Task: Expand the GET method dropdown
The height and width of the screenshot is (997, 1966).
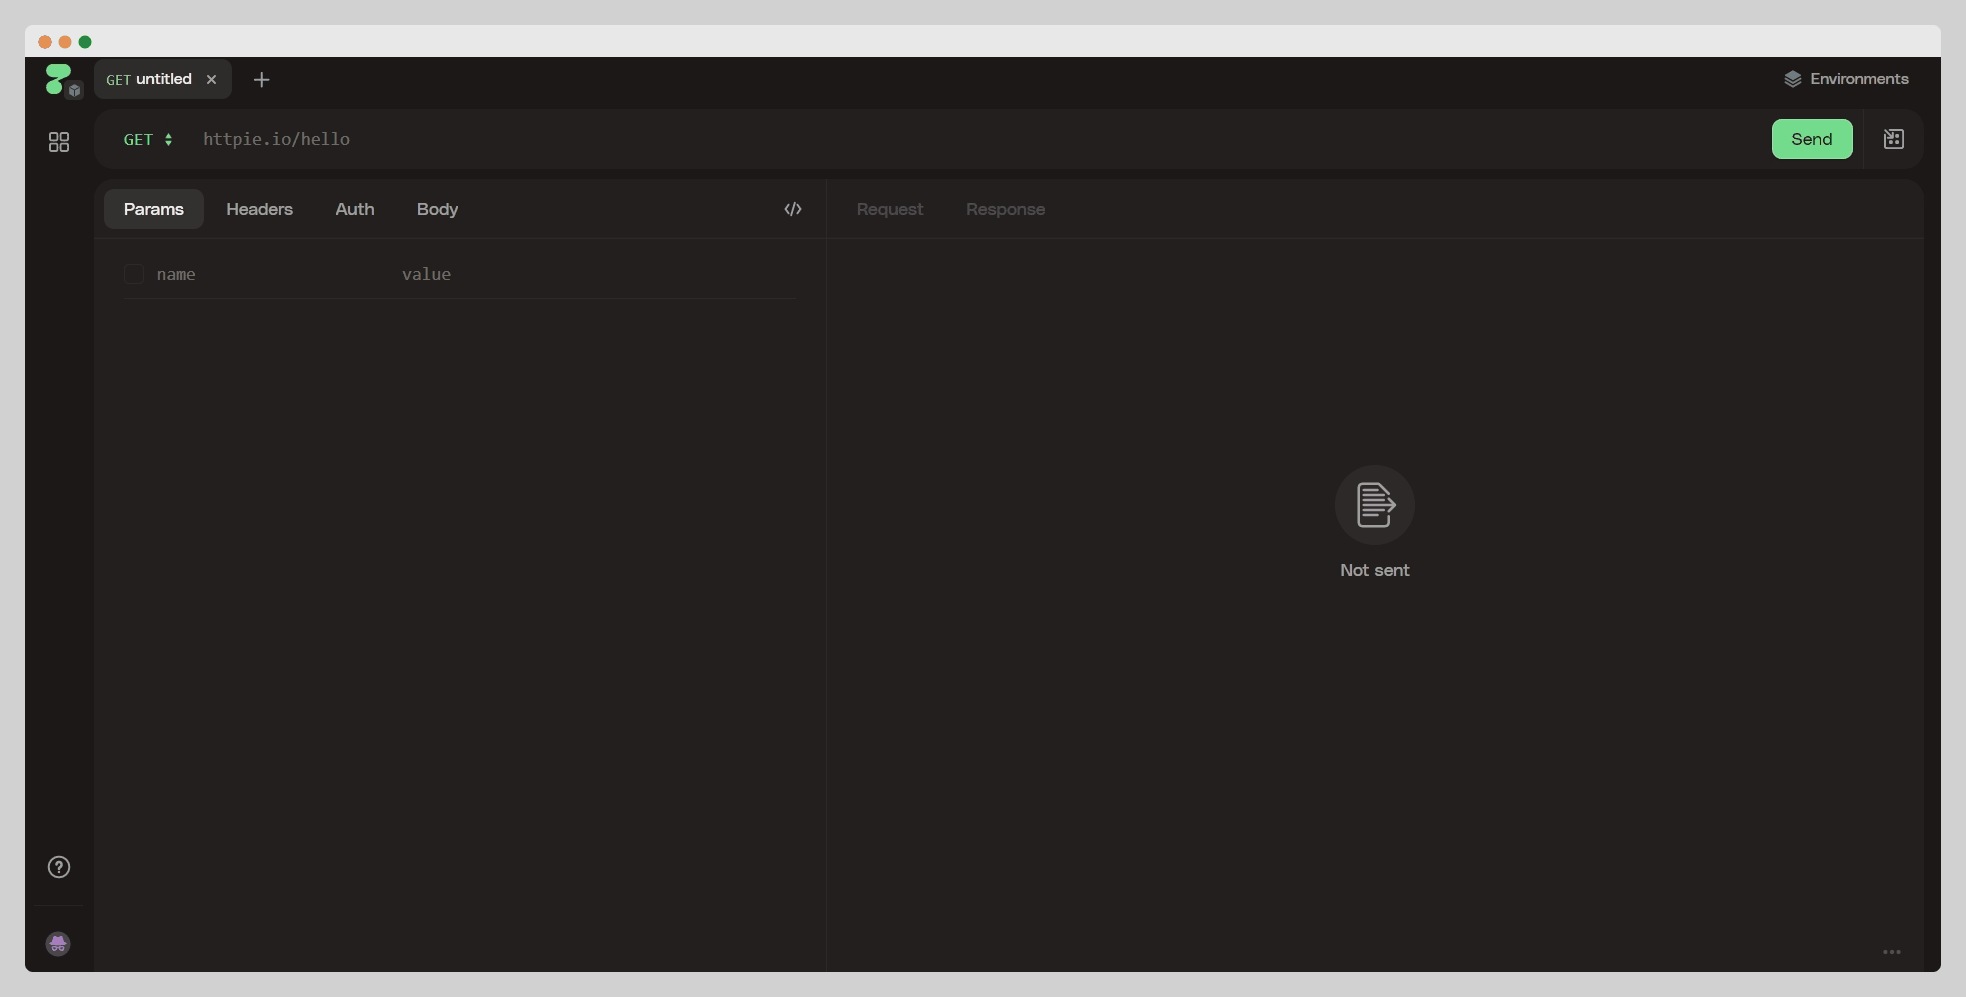Action: [148, 140]
